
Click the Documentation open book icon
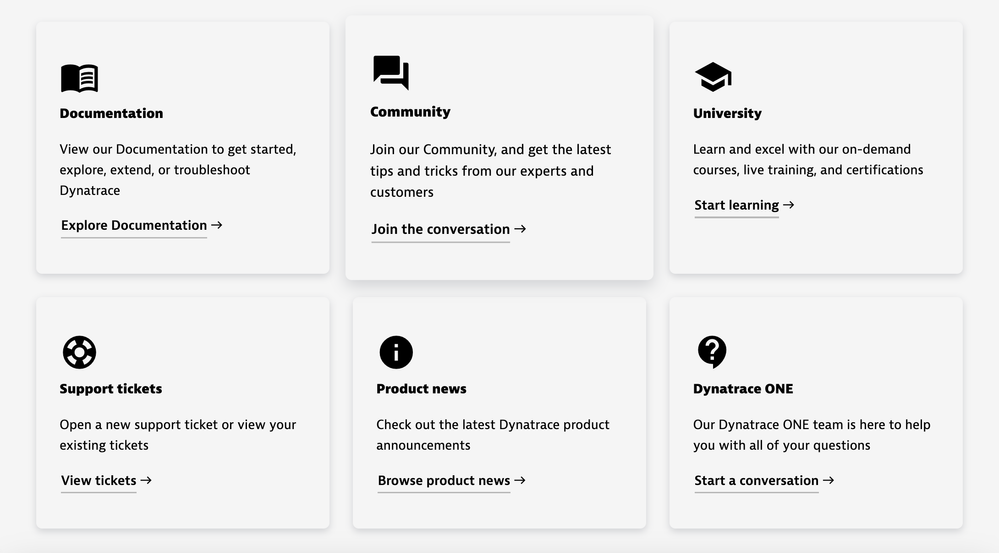click(80, 78)
